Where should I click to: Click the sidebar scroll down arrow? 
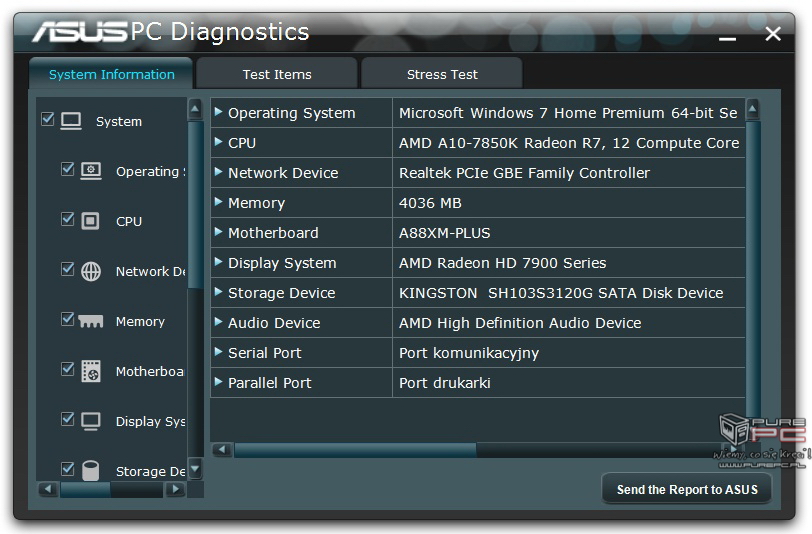pyautogui.click(x=195, y=469)
